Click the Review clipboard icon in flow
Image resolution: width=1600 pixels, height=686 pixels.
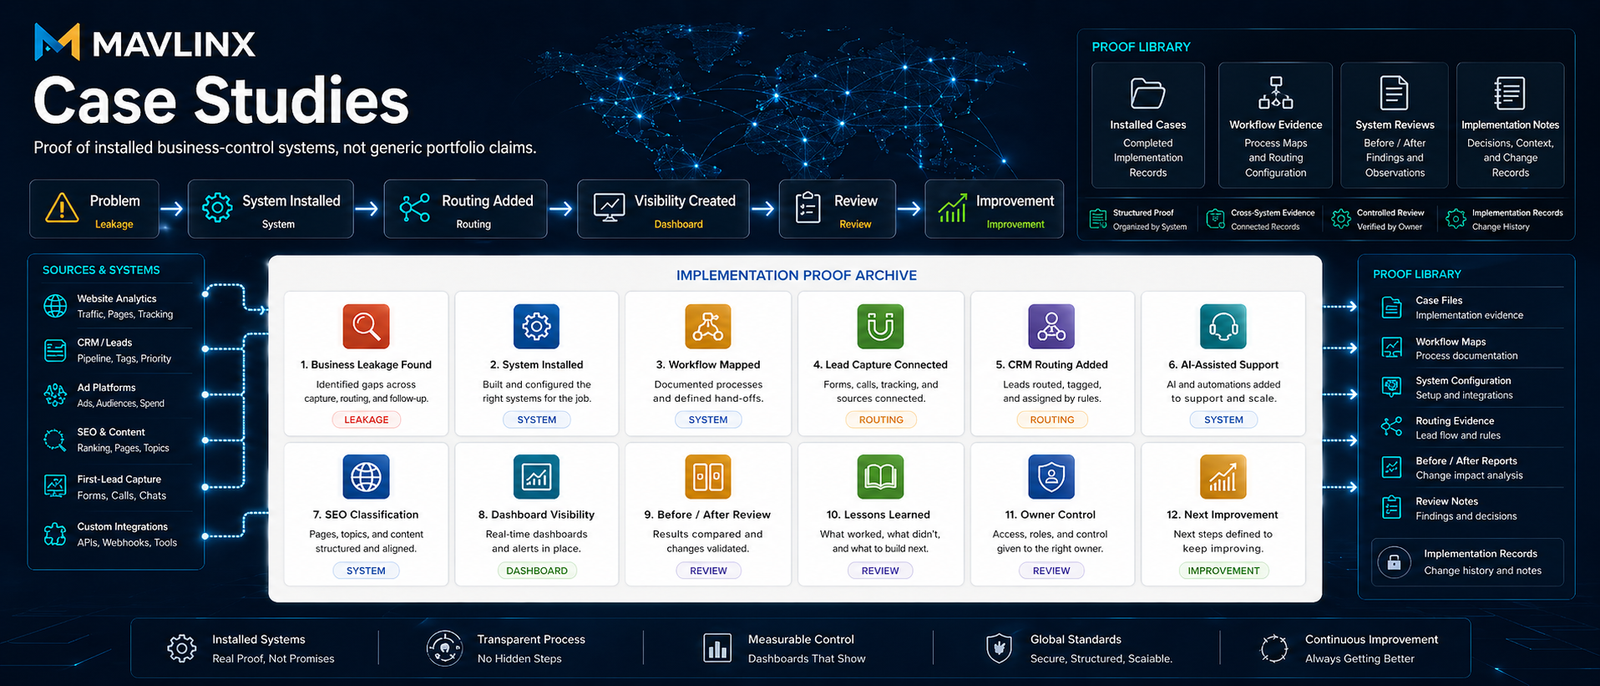(x=808, y=208)
